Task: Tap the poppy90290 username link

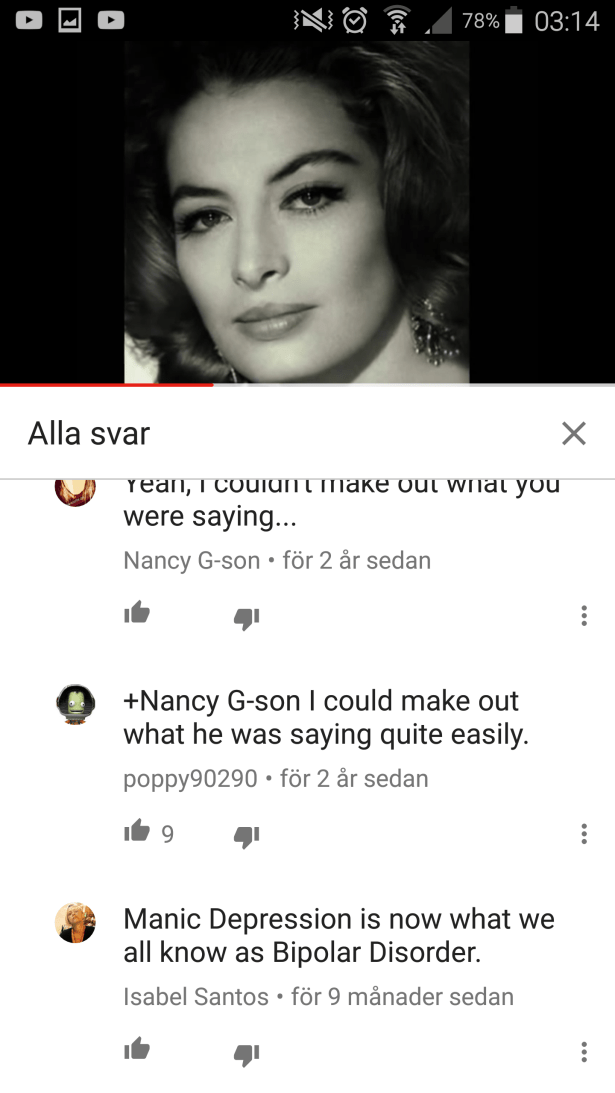Action: 190,779
